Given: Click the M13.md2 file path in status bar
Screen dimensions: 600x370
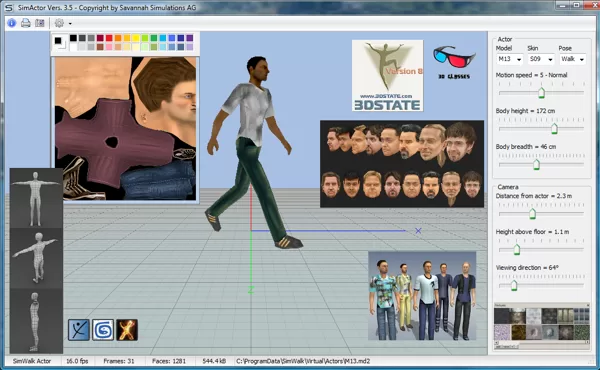Looking at the screenshot, I should pyautogui.click(x=303, y=361).
